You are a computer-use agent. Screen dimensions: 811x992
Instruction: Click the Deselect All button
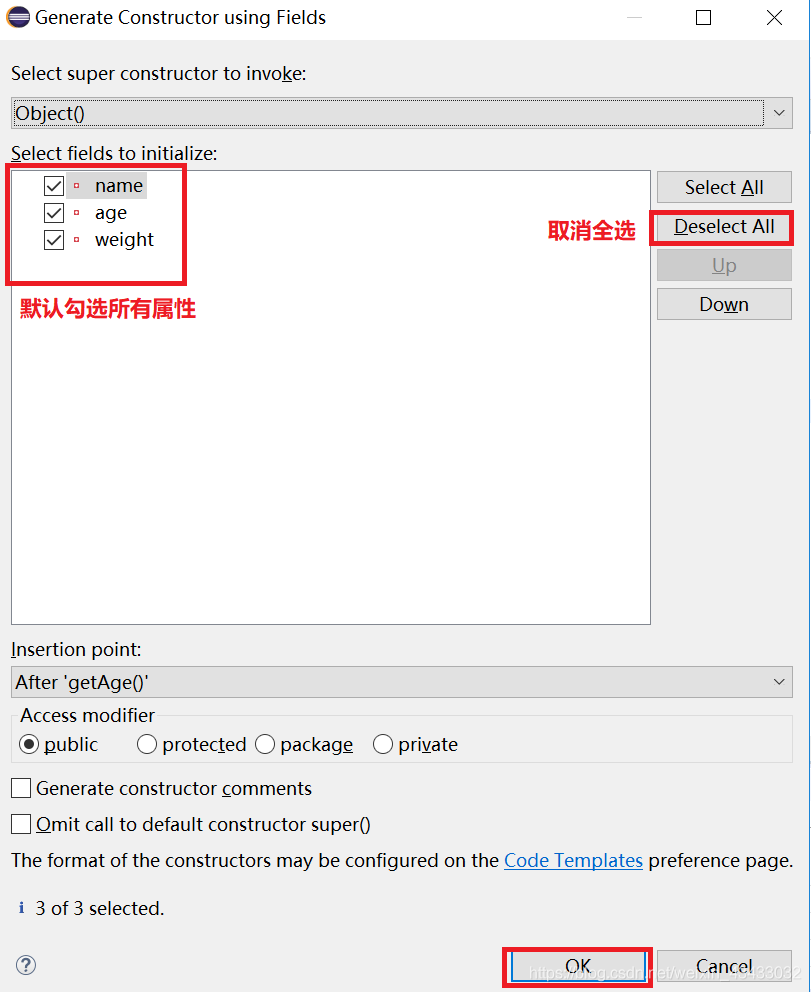[x=724, y=226]
